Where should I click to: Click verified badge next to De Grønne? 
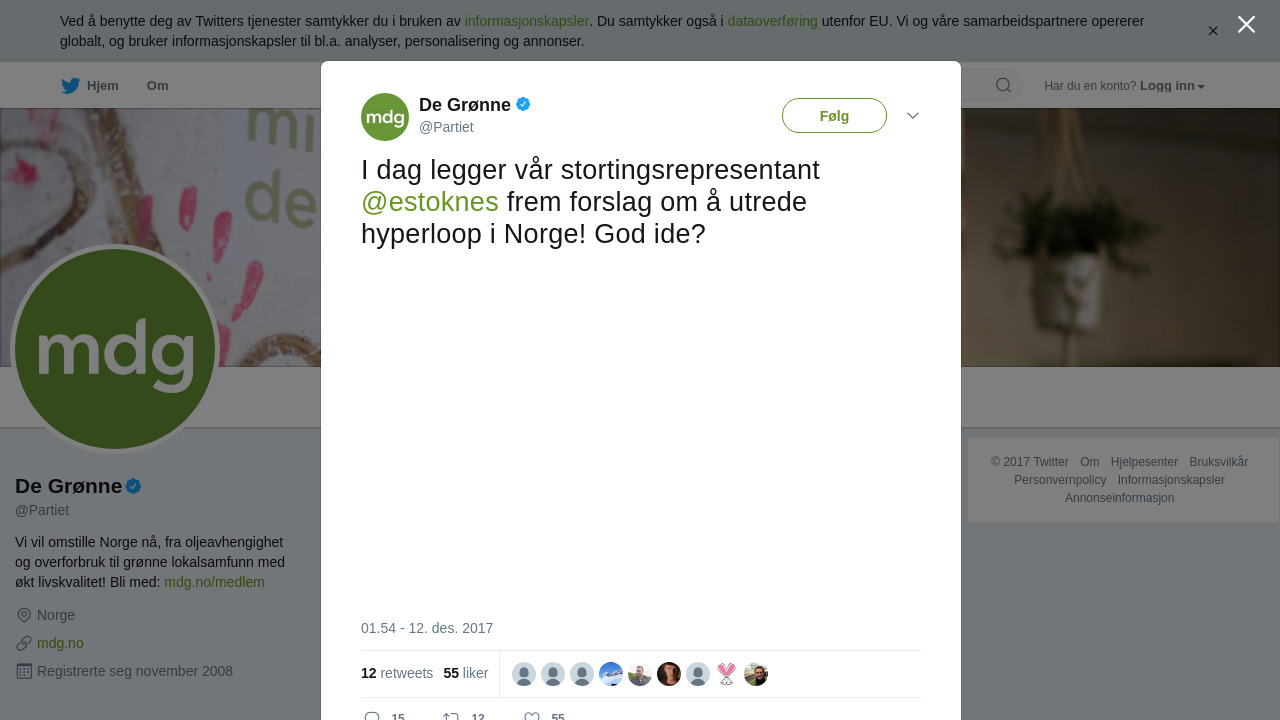523,104
